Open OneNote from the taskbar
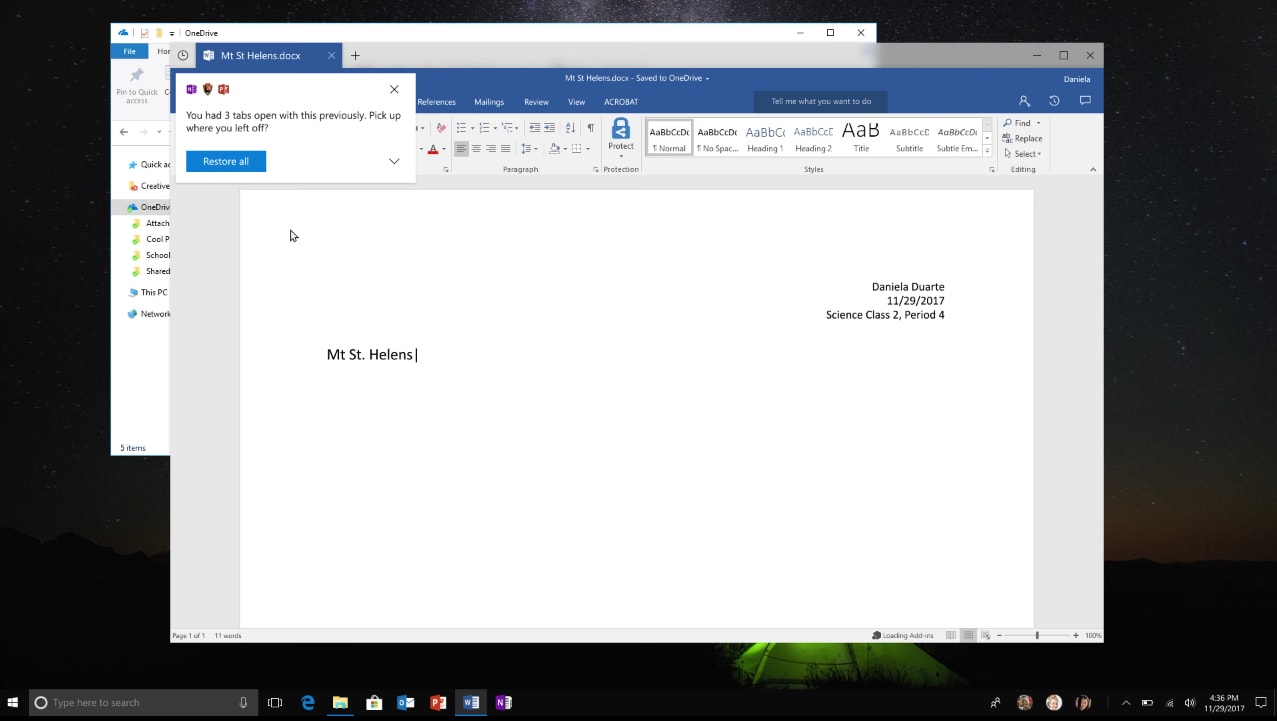The height and width of the screenshot is (721, 1277). coord(503,702)
